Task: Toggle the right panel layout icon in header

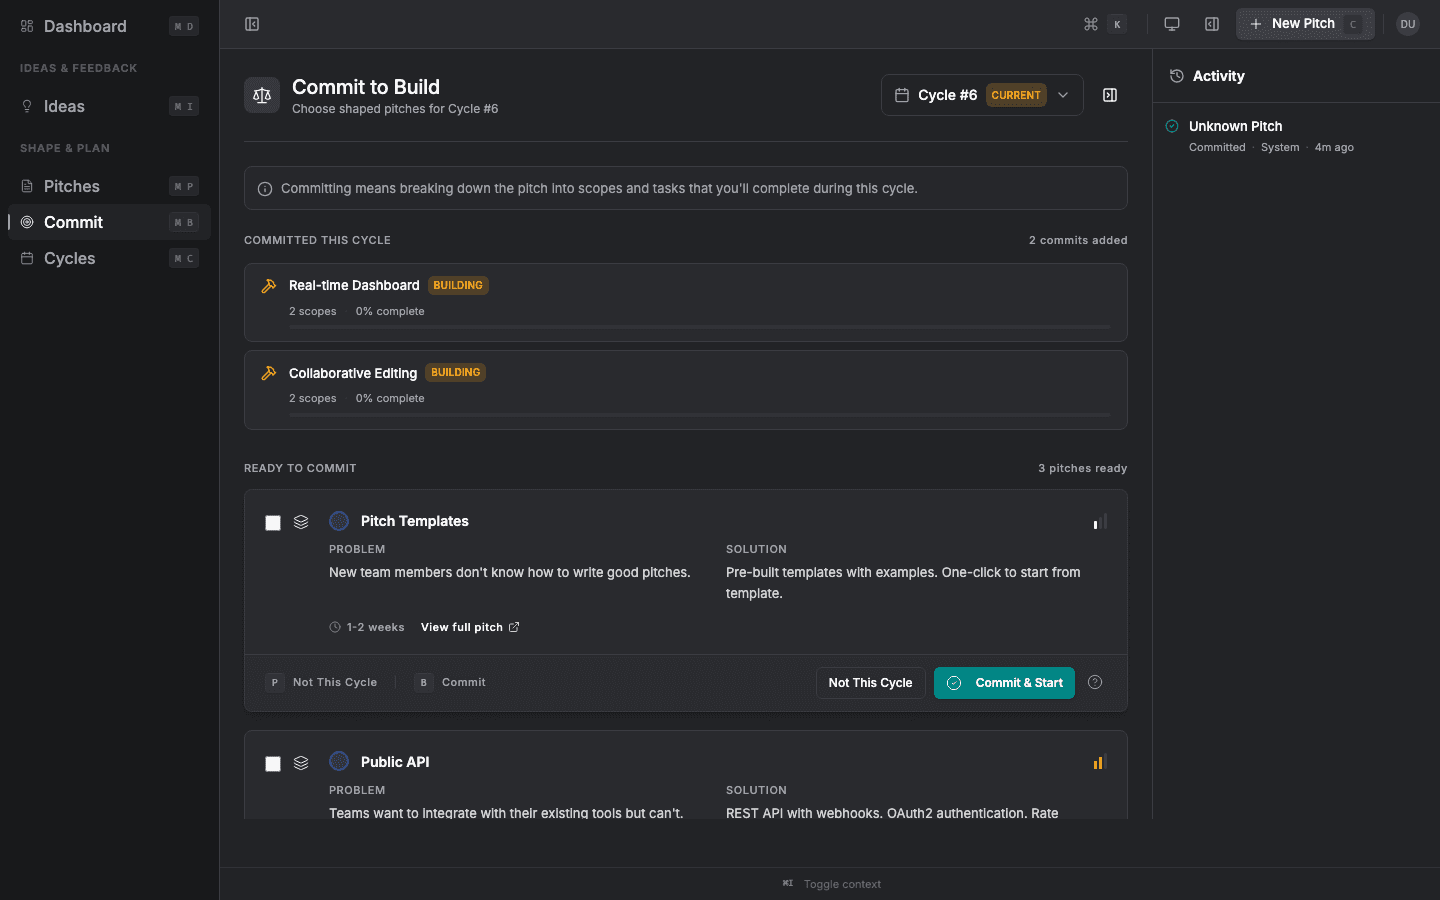Action: 1212,24
